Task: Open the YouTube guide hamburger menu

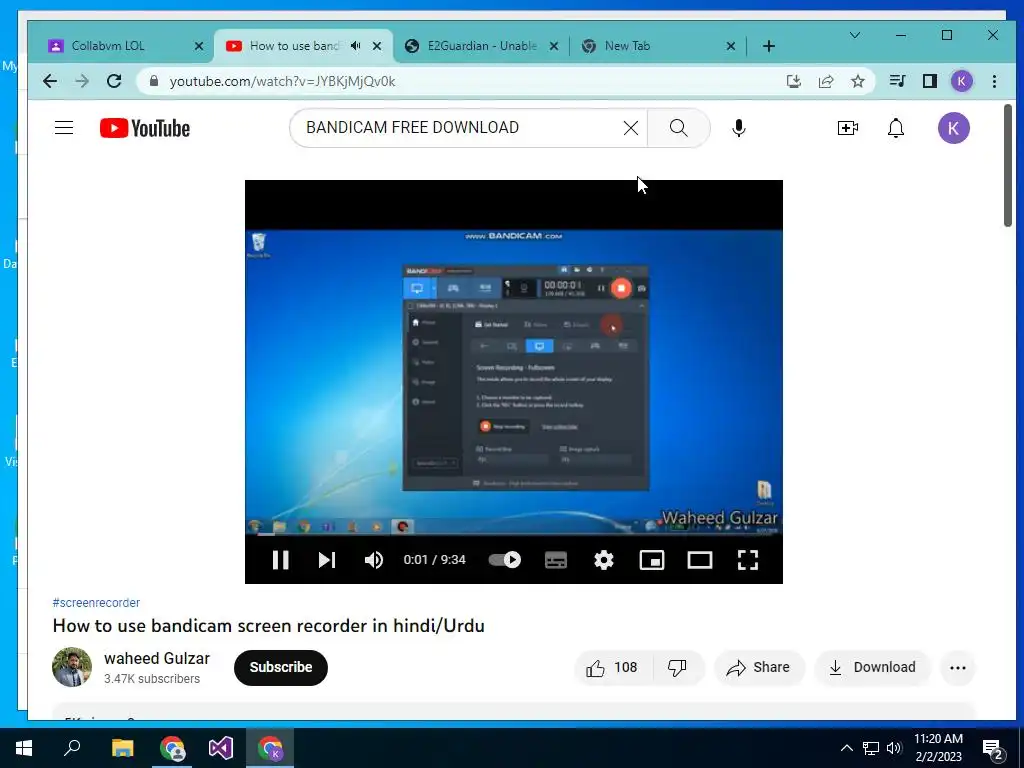Action: [x=64, y=128]
